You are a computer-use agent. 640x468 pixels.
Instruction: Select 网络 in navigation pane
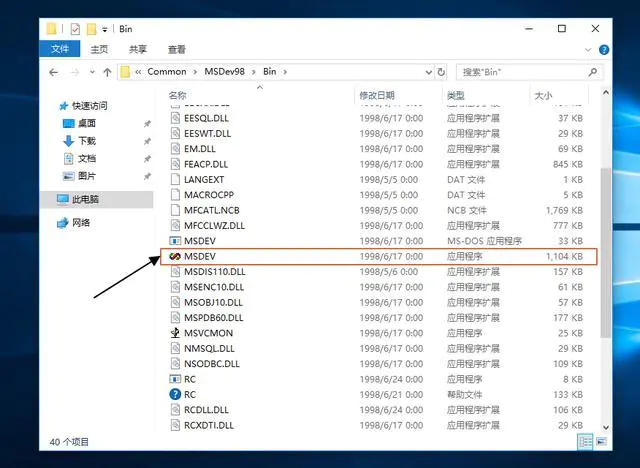[81, 222]
